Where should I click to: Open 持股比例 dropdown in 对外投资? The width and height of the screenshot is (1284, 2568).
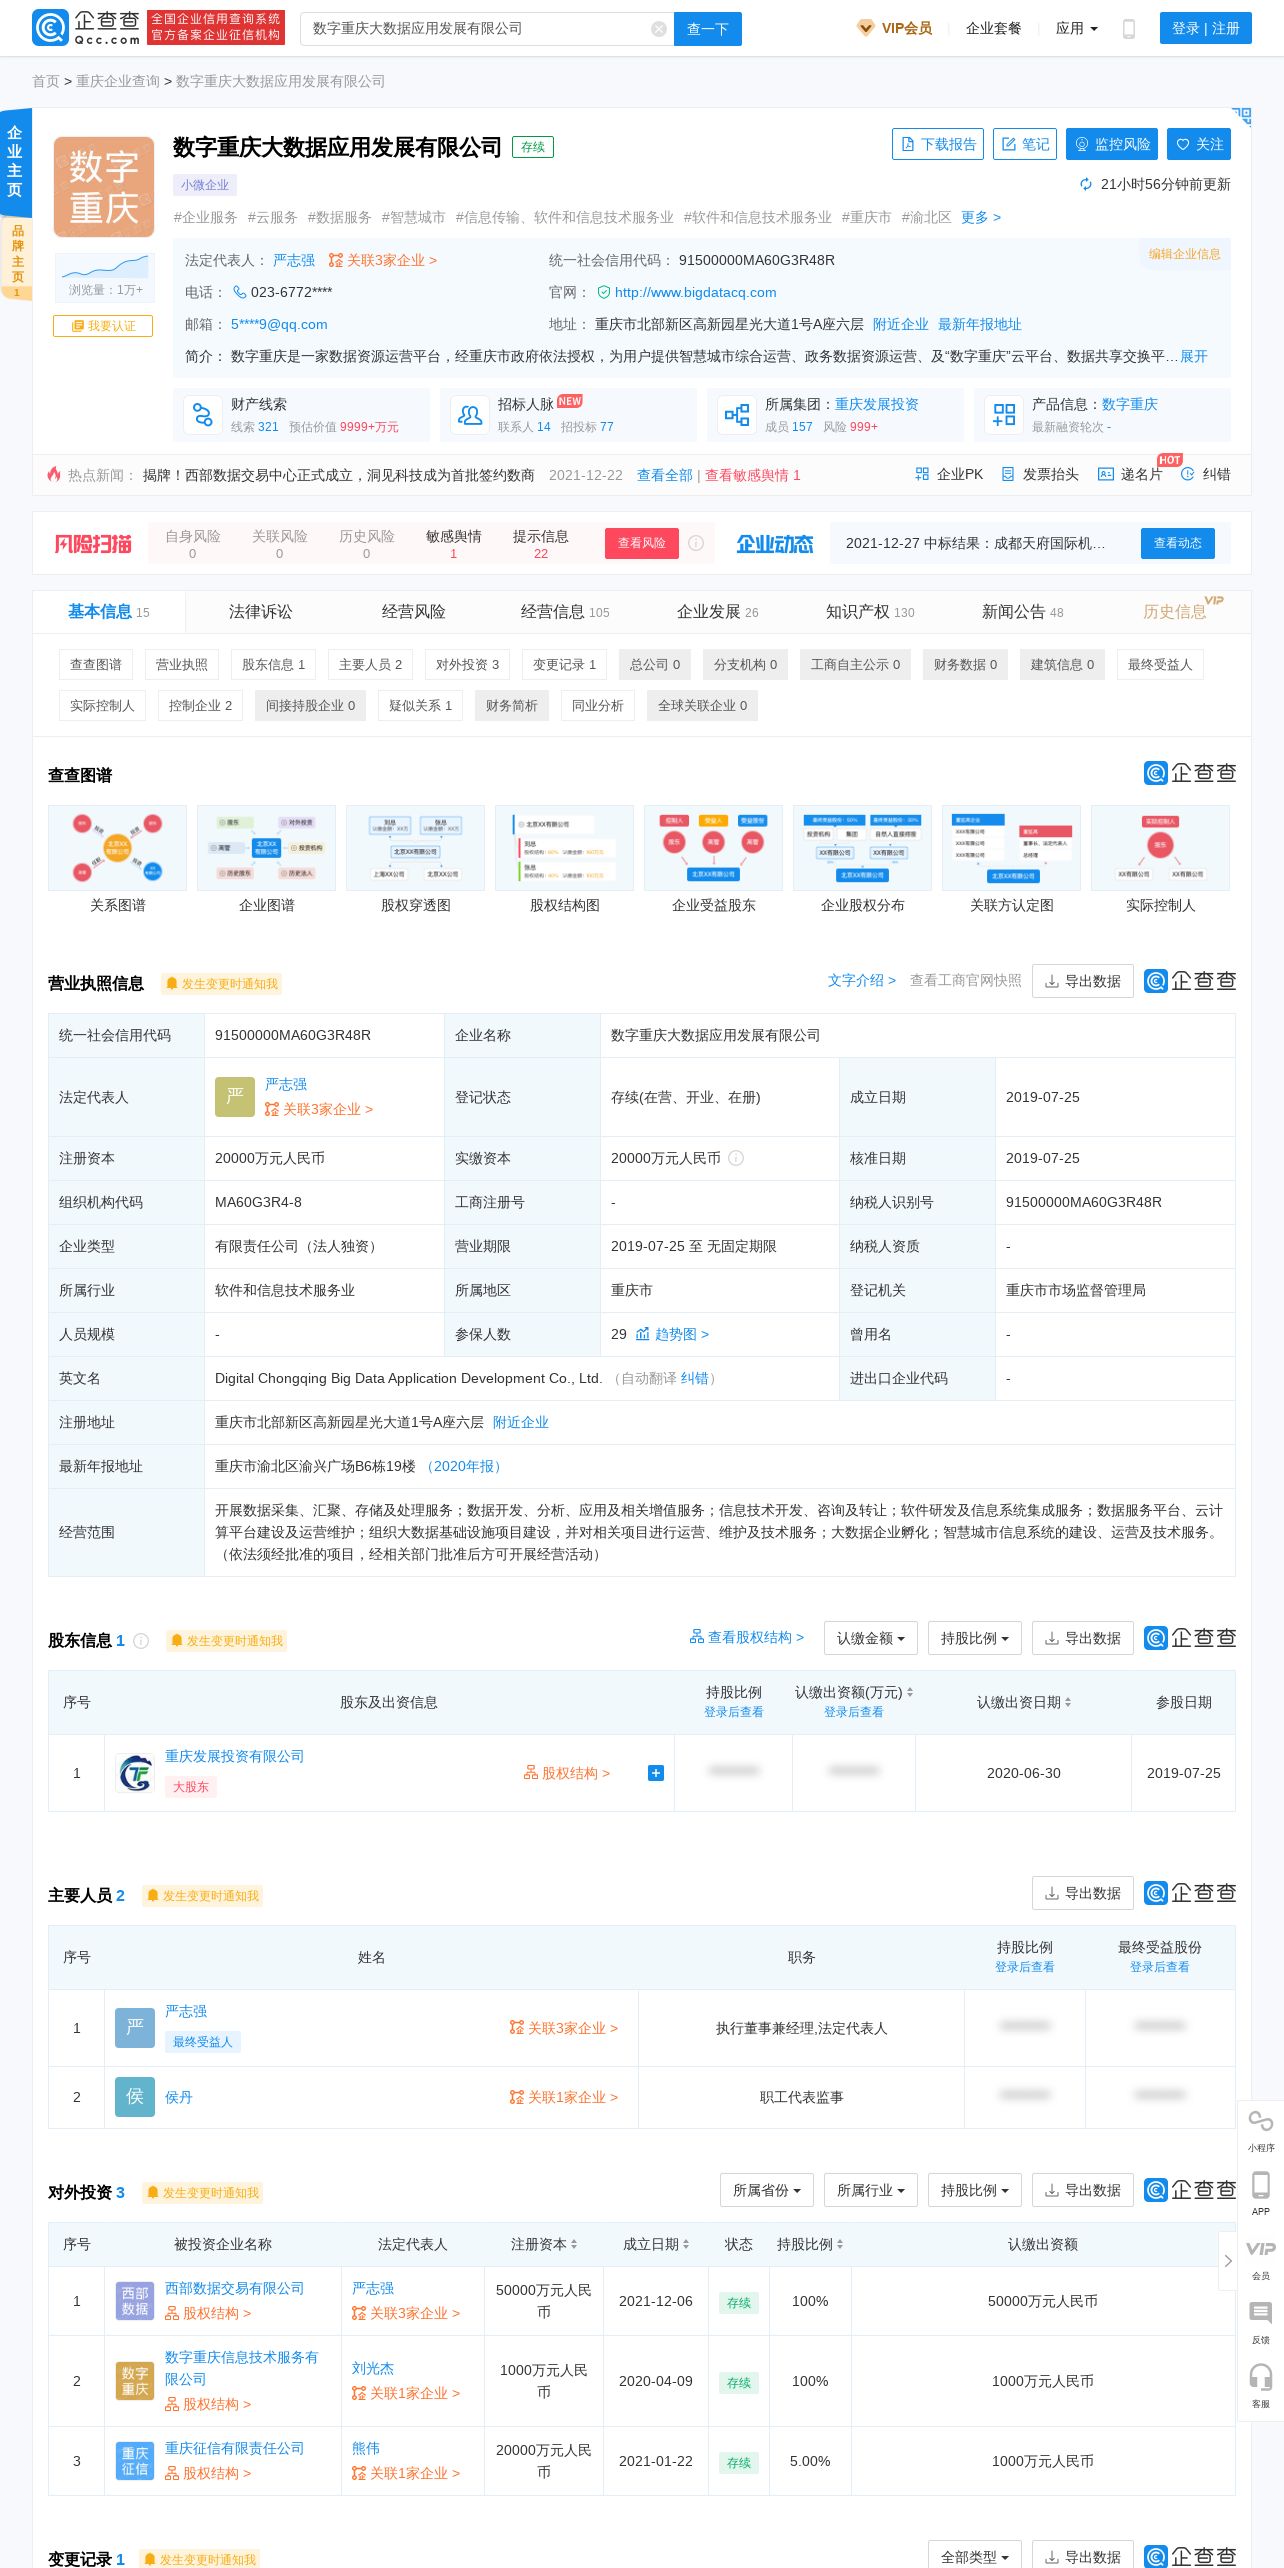[x=975, y=2190]
